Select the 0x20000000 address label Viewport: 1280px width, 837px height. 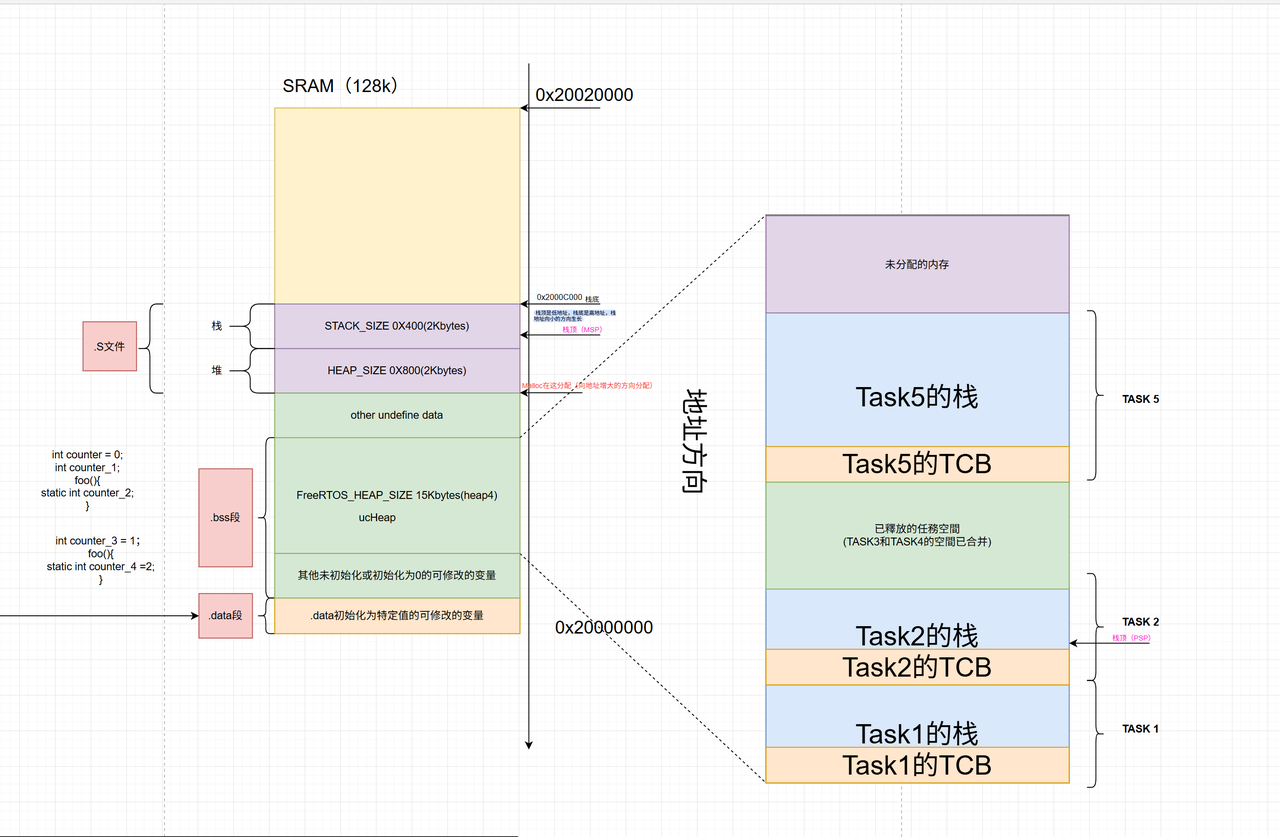point(604,627)
